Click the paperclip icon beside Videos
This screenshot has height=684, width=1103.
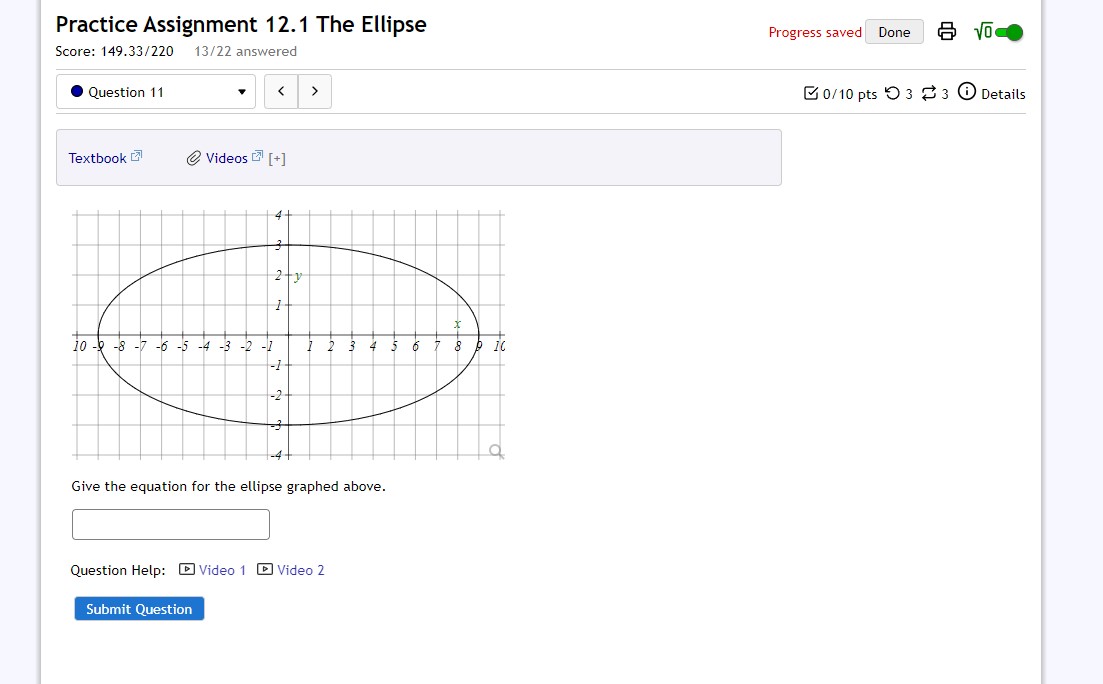[x=195, y=157]
